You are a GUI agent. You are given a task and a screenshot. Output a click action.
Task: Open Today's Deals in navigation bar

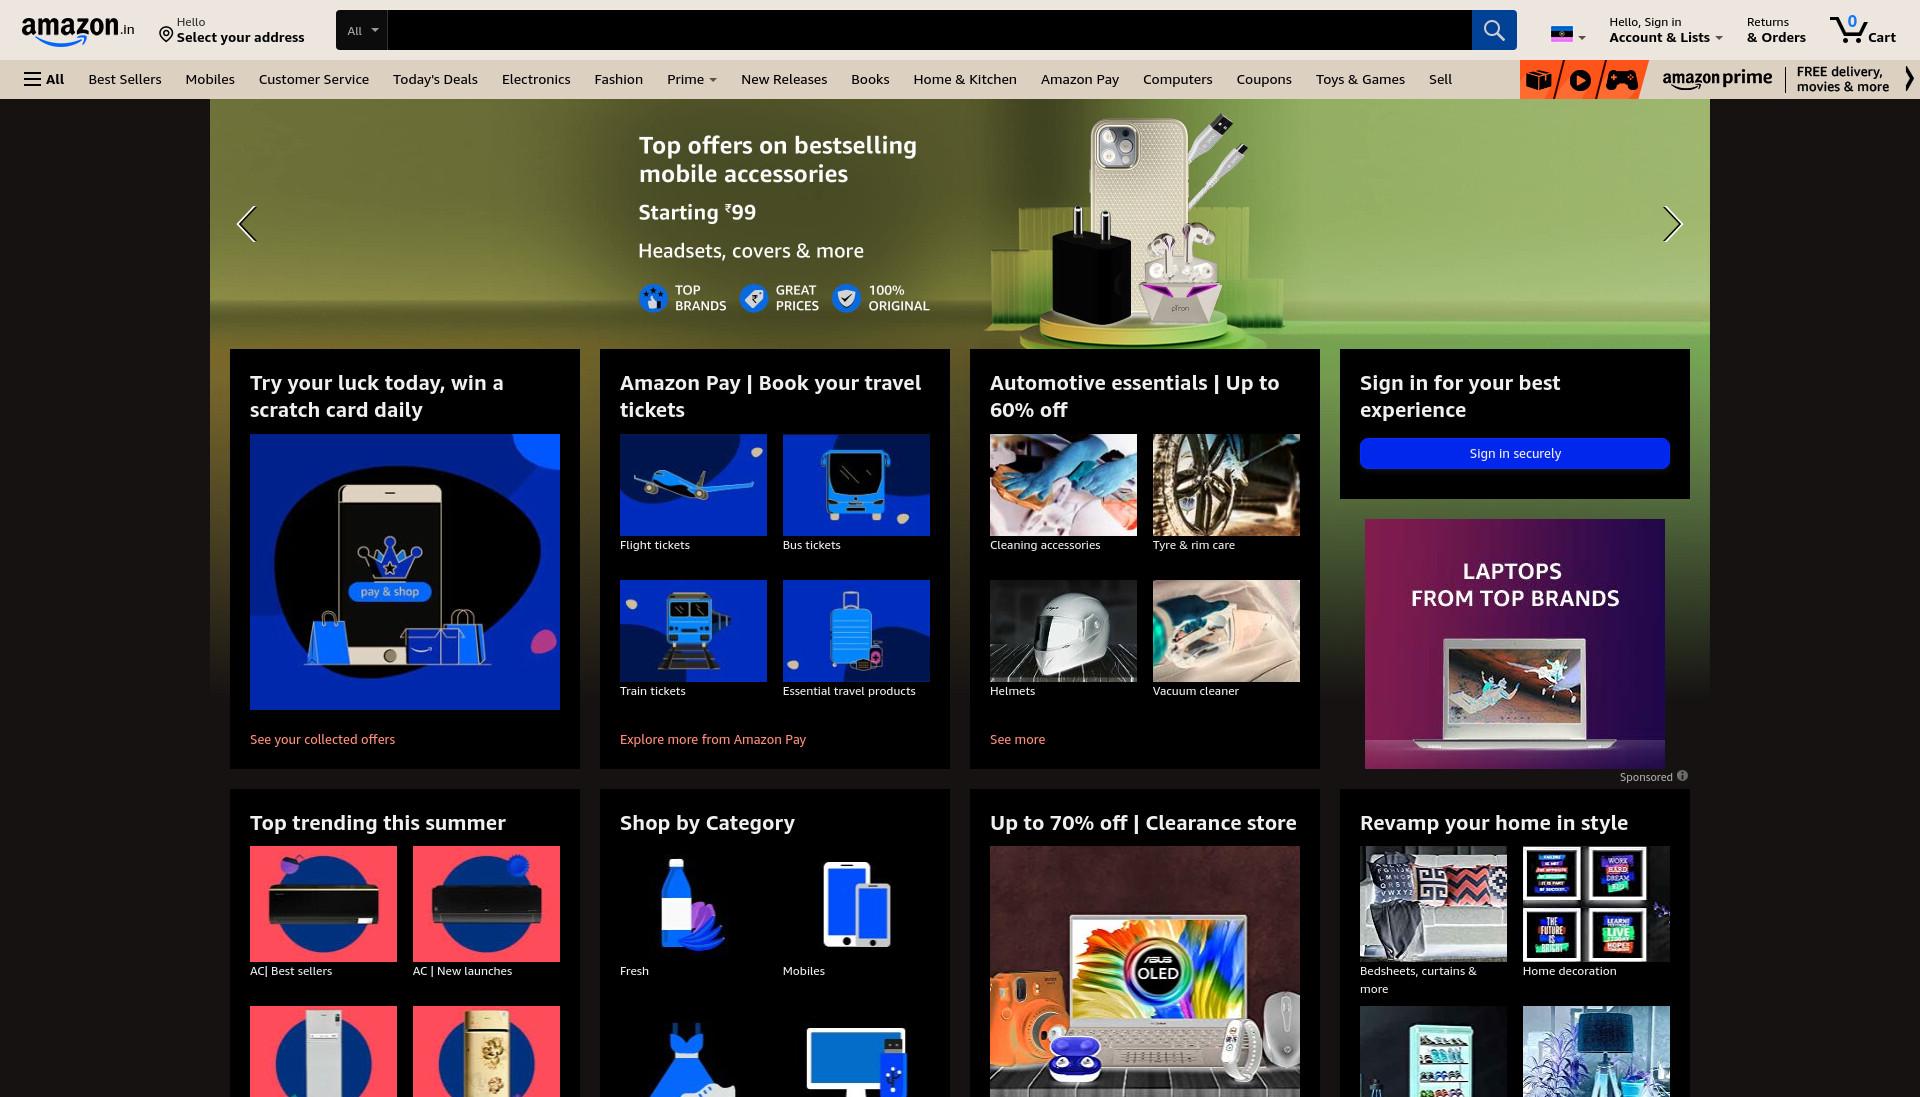[x=435, y=79]
